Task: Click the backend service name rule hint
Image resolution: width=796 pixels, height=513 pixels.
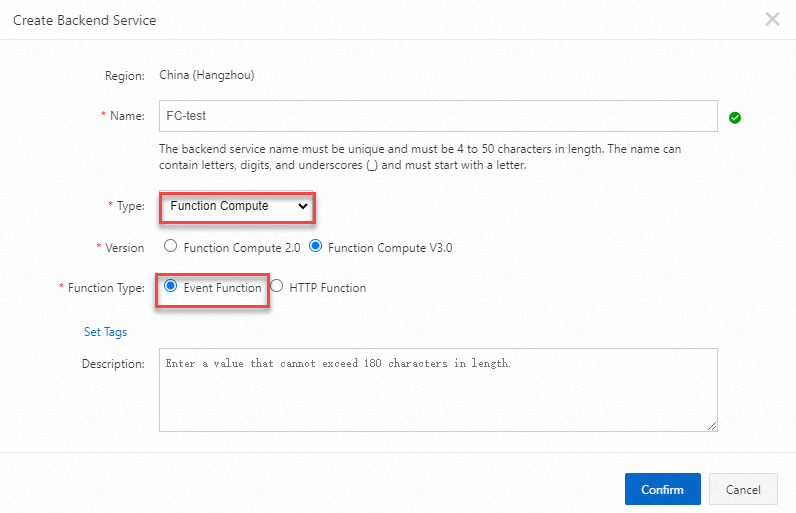Action: click(420, 157)
